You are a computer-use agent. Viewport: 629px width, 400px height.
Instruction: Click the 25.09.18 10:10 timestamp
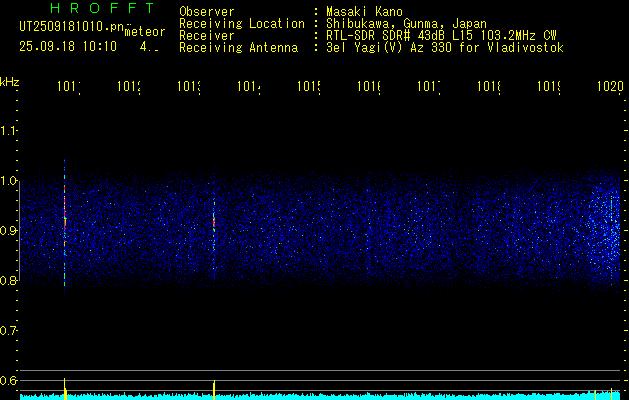tap(67, 46)
